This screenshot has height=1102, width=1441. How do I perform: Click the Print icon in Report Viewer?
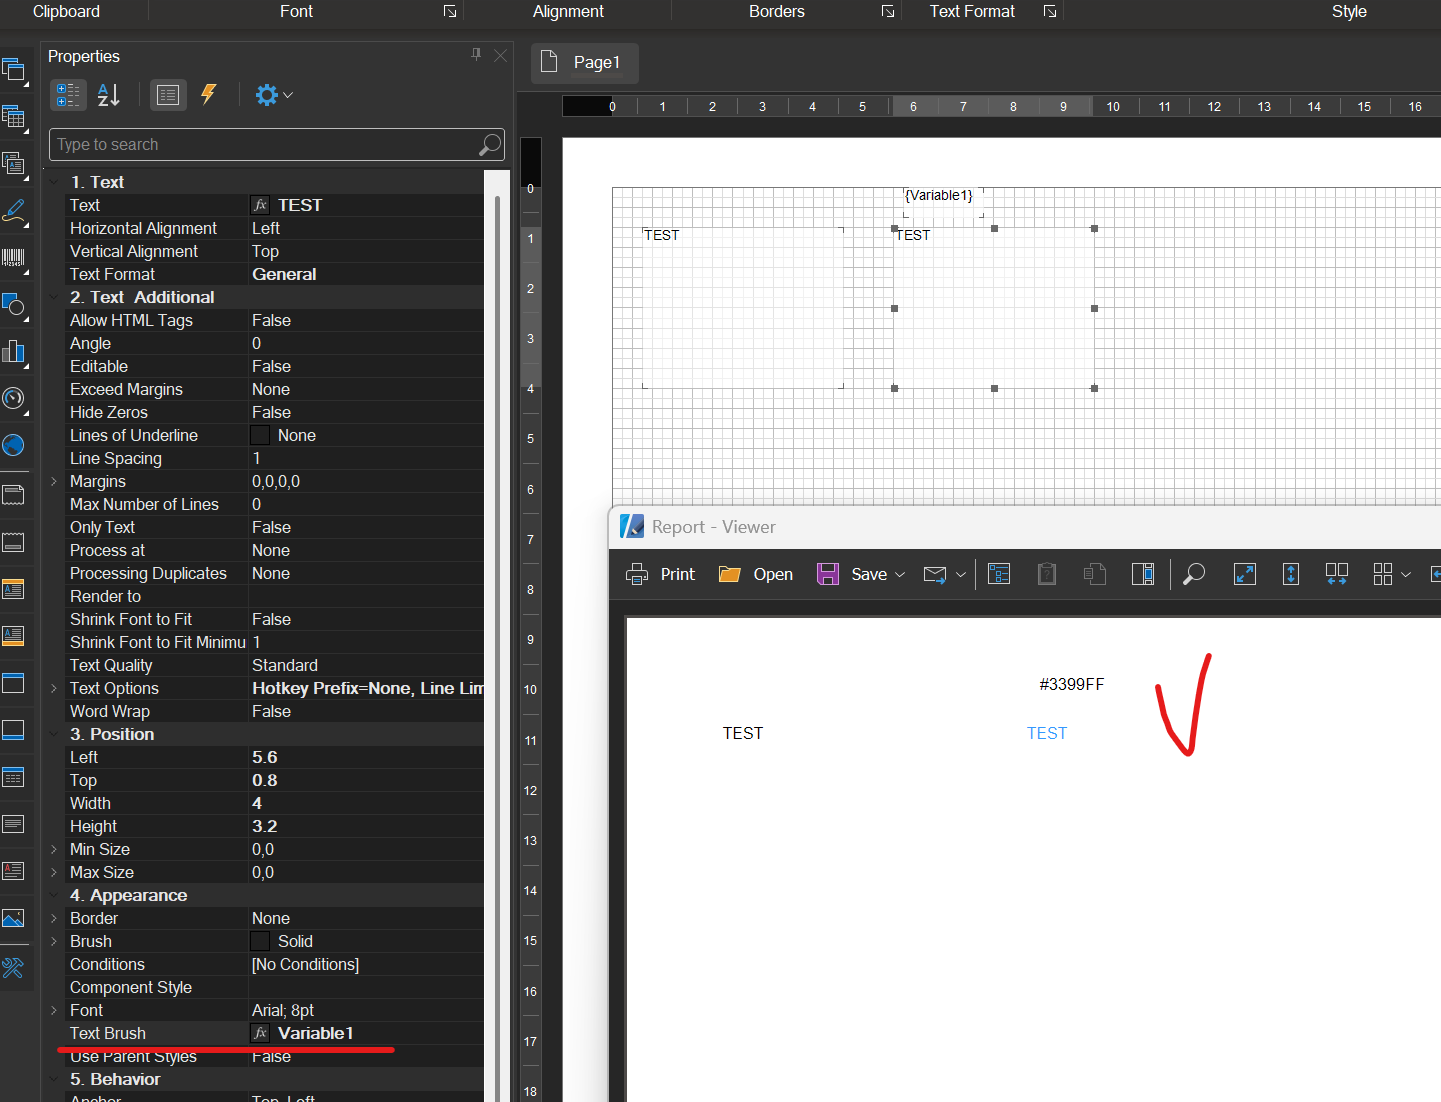[x=637, y=574]
